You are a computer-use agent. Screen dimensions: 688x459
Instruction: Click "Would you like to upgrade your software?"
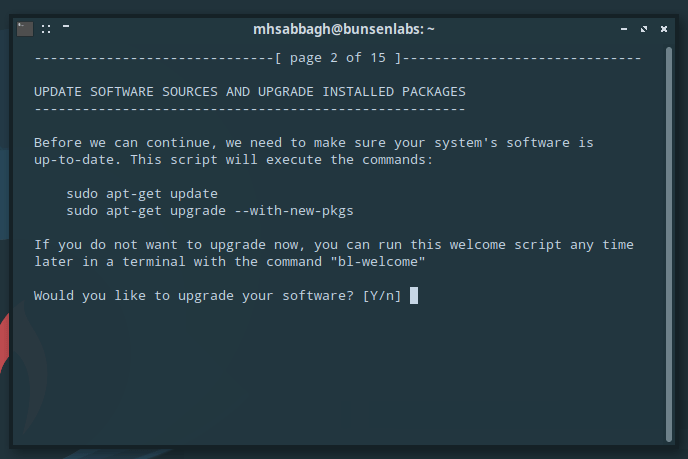pos(194,296)
